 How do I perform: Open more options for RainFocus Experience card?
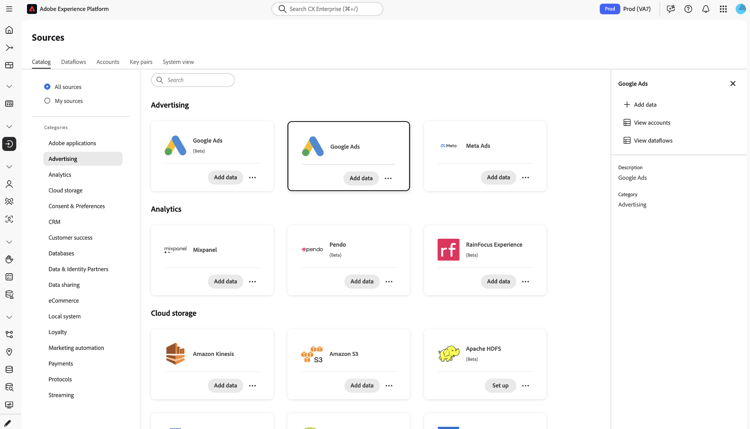point(526,282)
